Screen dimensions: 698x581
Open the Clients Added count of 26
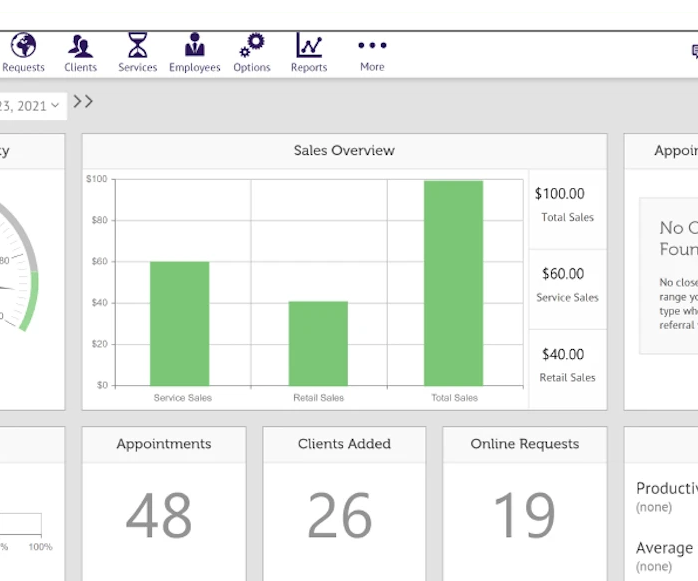pyautogui.click(x=340, y=516)
